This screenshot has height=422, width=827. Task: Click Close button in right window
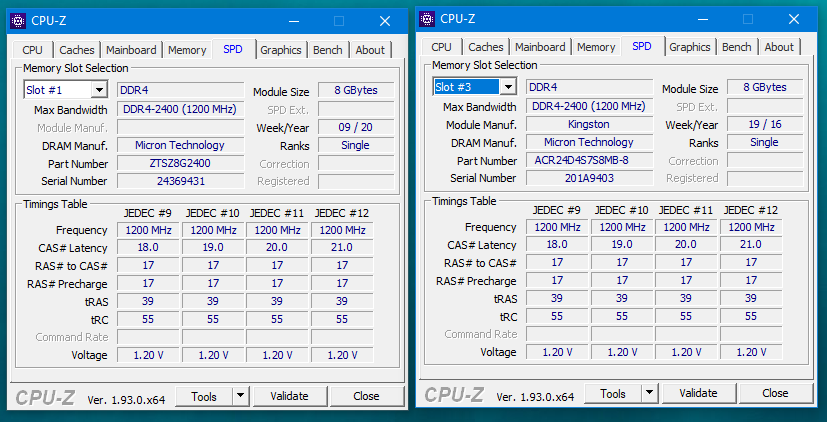(x=775, y=394)
